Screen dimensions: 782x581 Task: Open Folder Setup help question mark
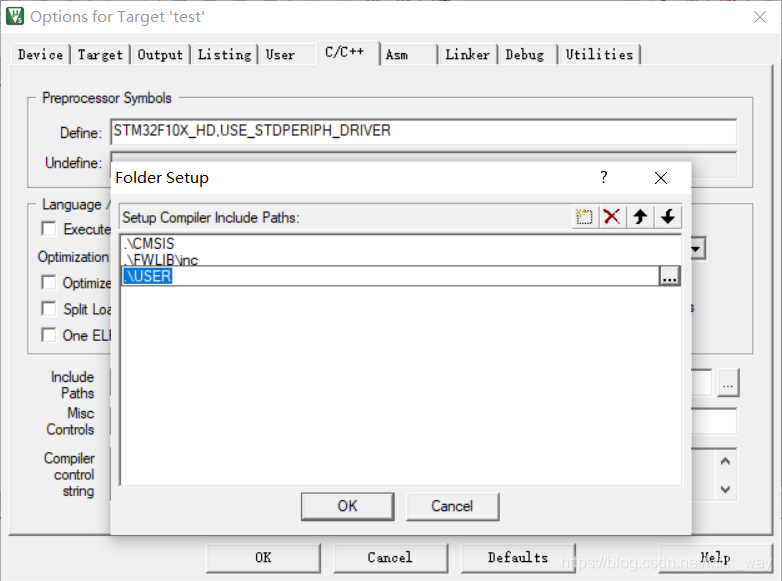(604, 177)
